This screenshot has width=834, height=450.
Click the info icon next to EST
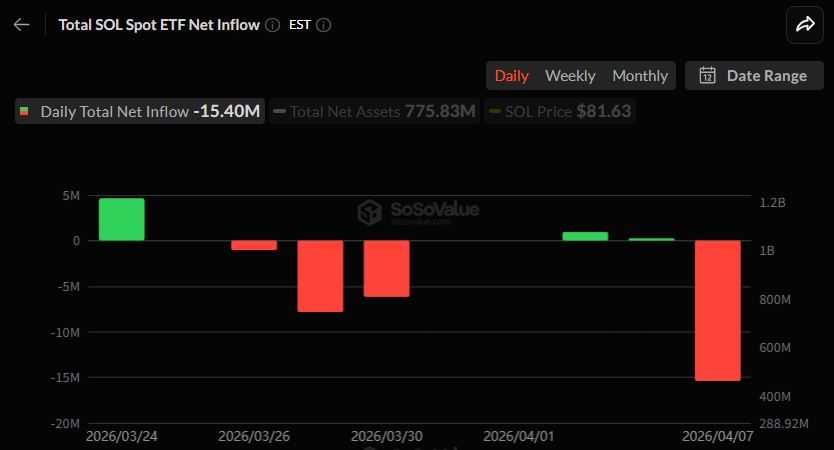point(323,25)
